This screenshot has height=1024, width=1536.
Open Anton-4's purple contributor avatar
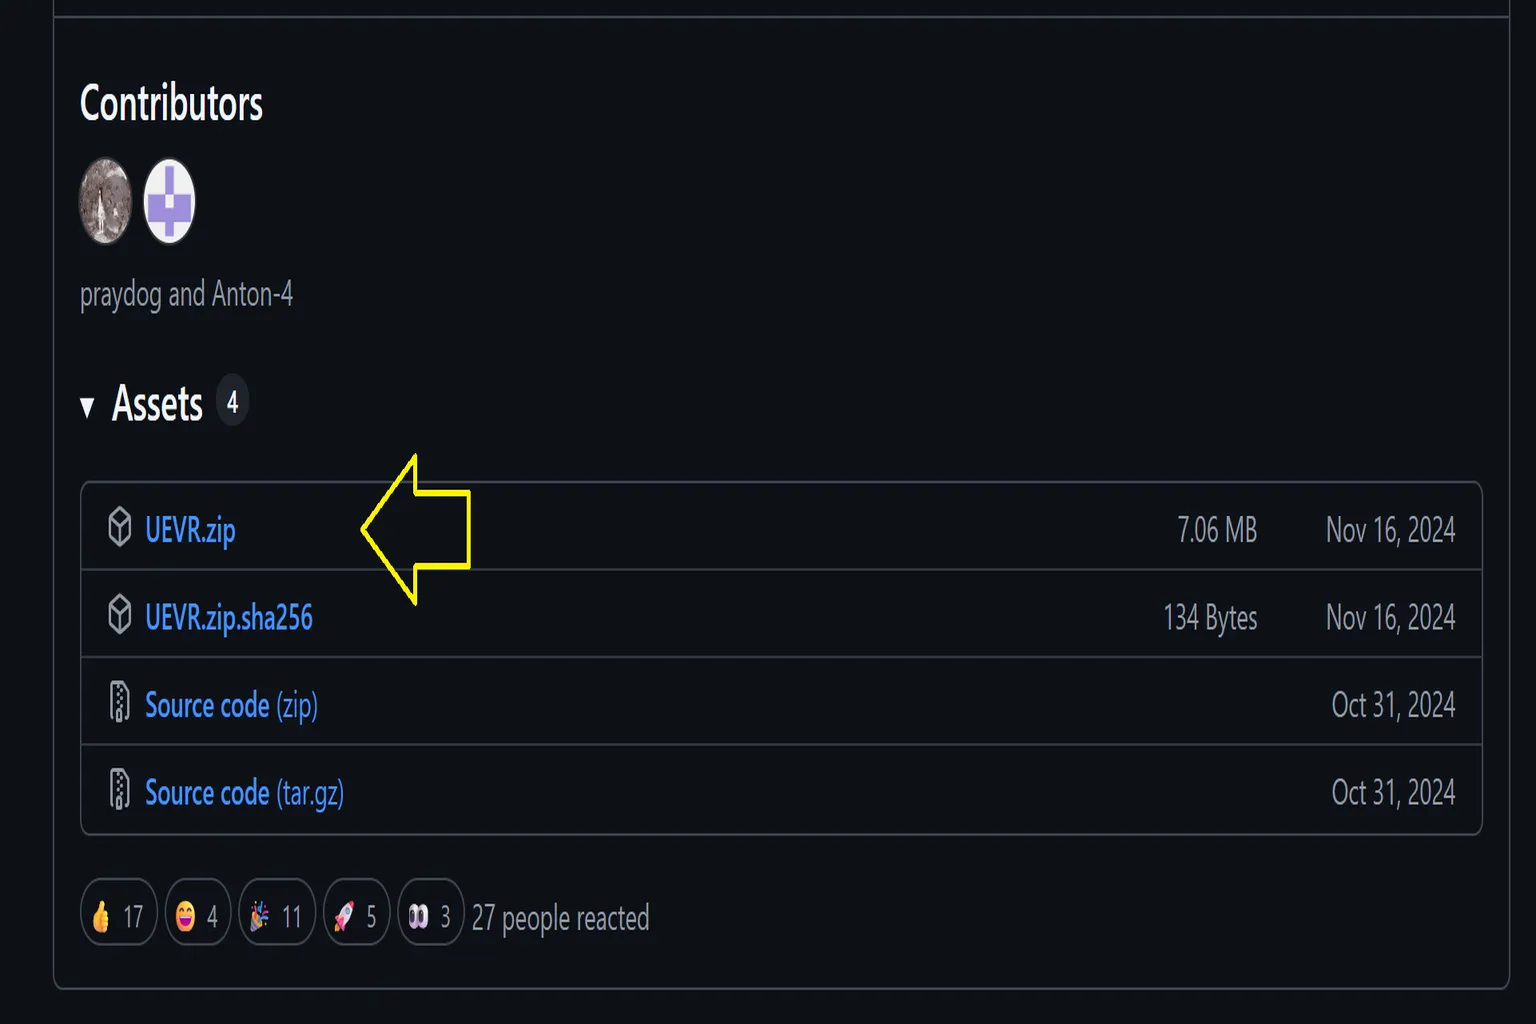(169, 201)
